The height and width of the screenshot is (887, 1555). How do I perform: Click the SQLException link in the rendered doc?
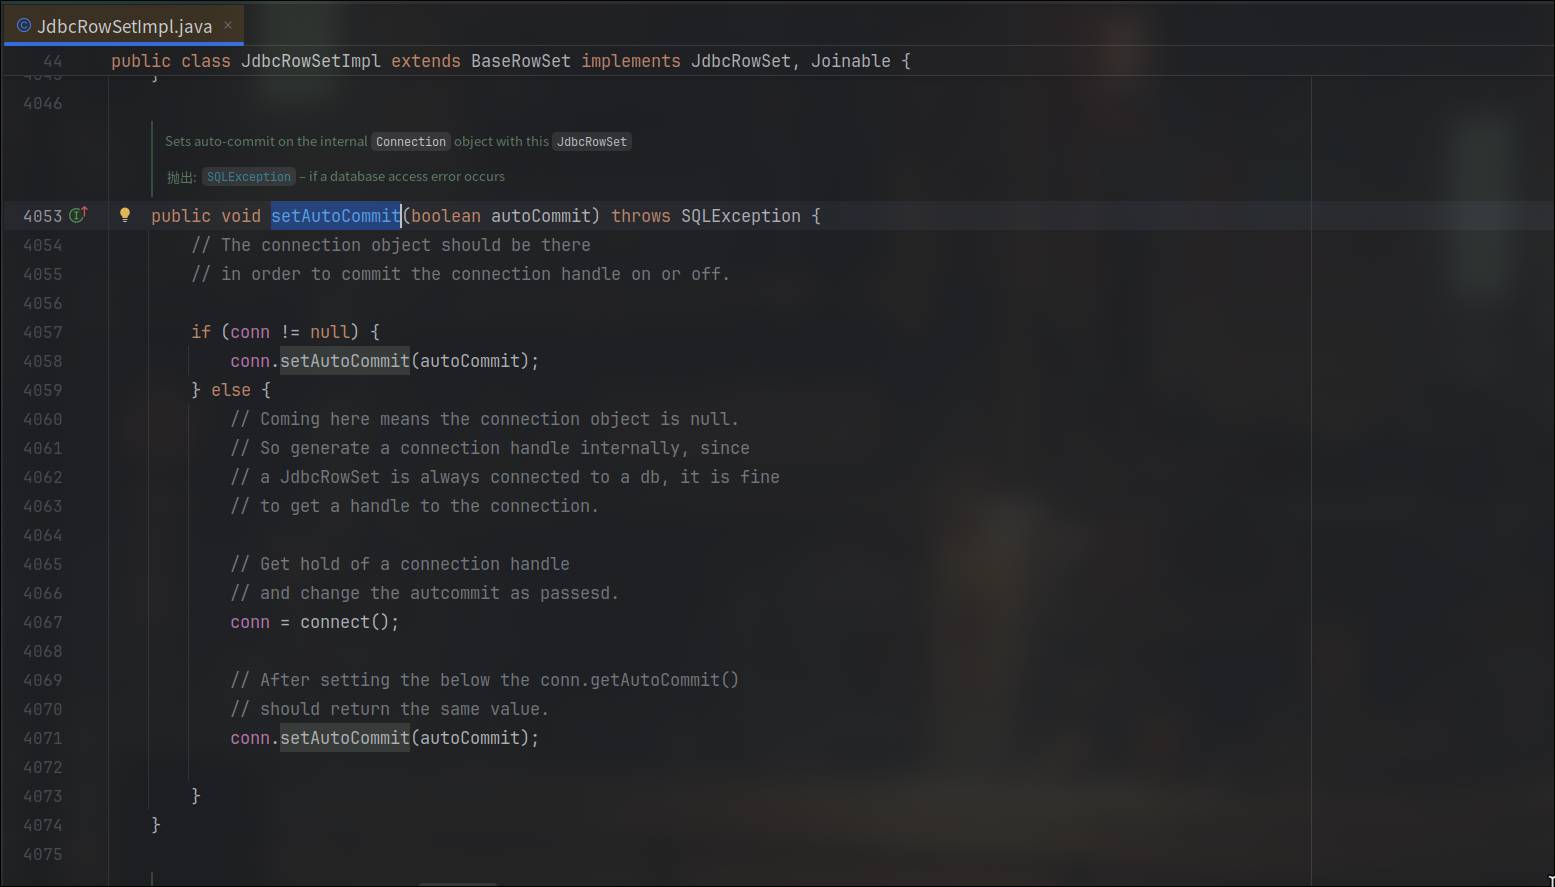click(248, 177)
